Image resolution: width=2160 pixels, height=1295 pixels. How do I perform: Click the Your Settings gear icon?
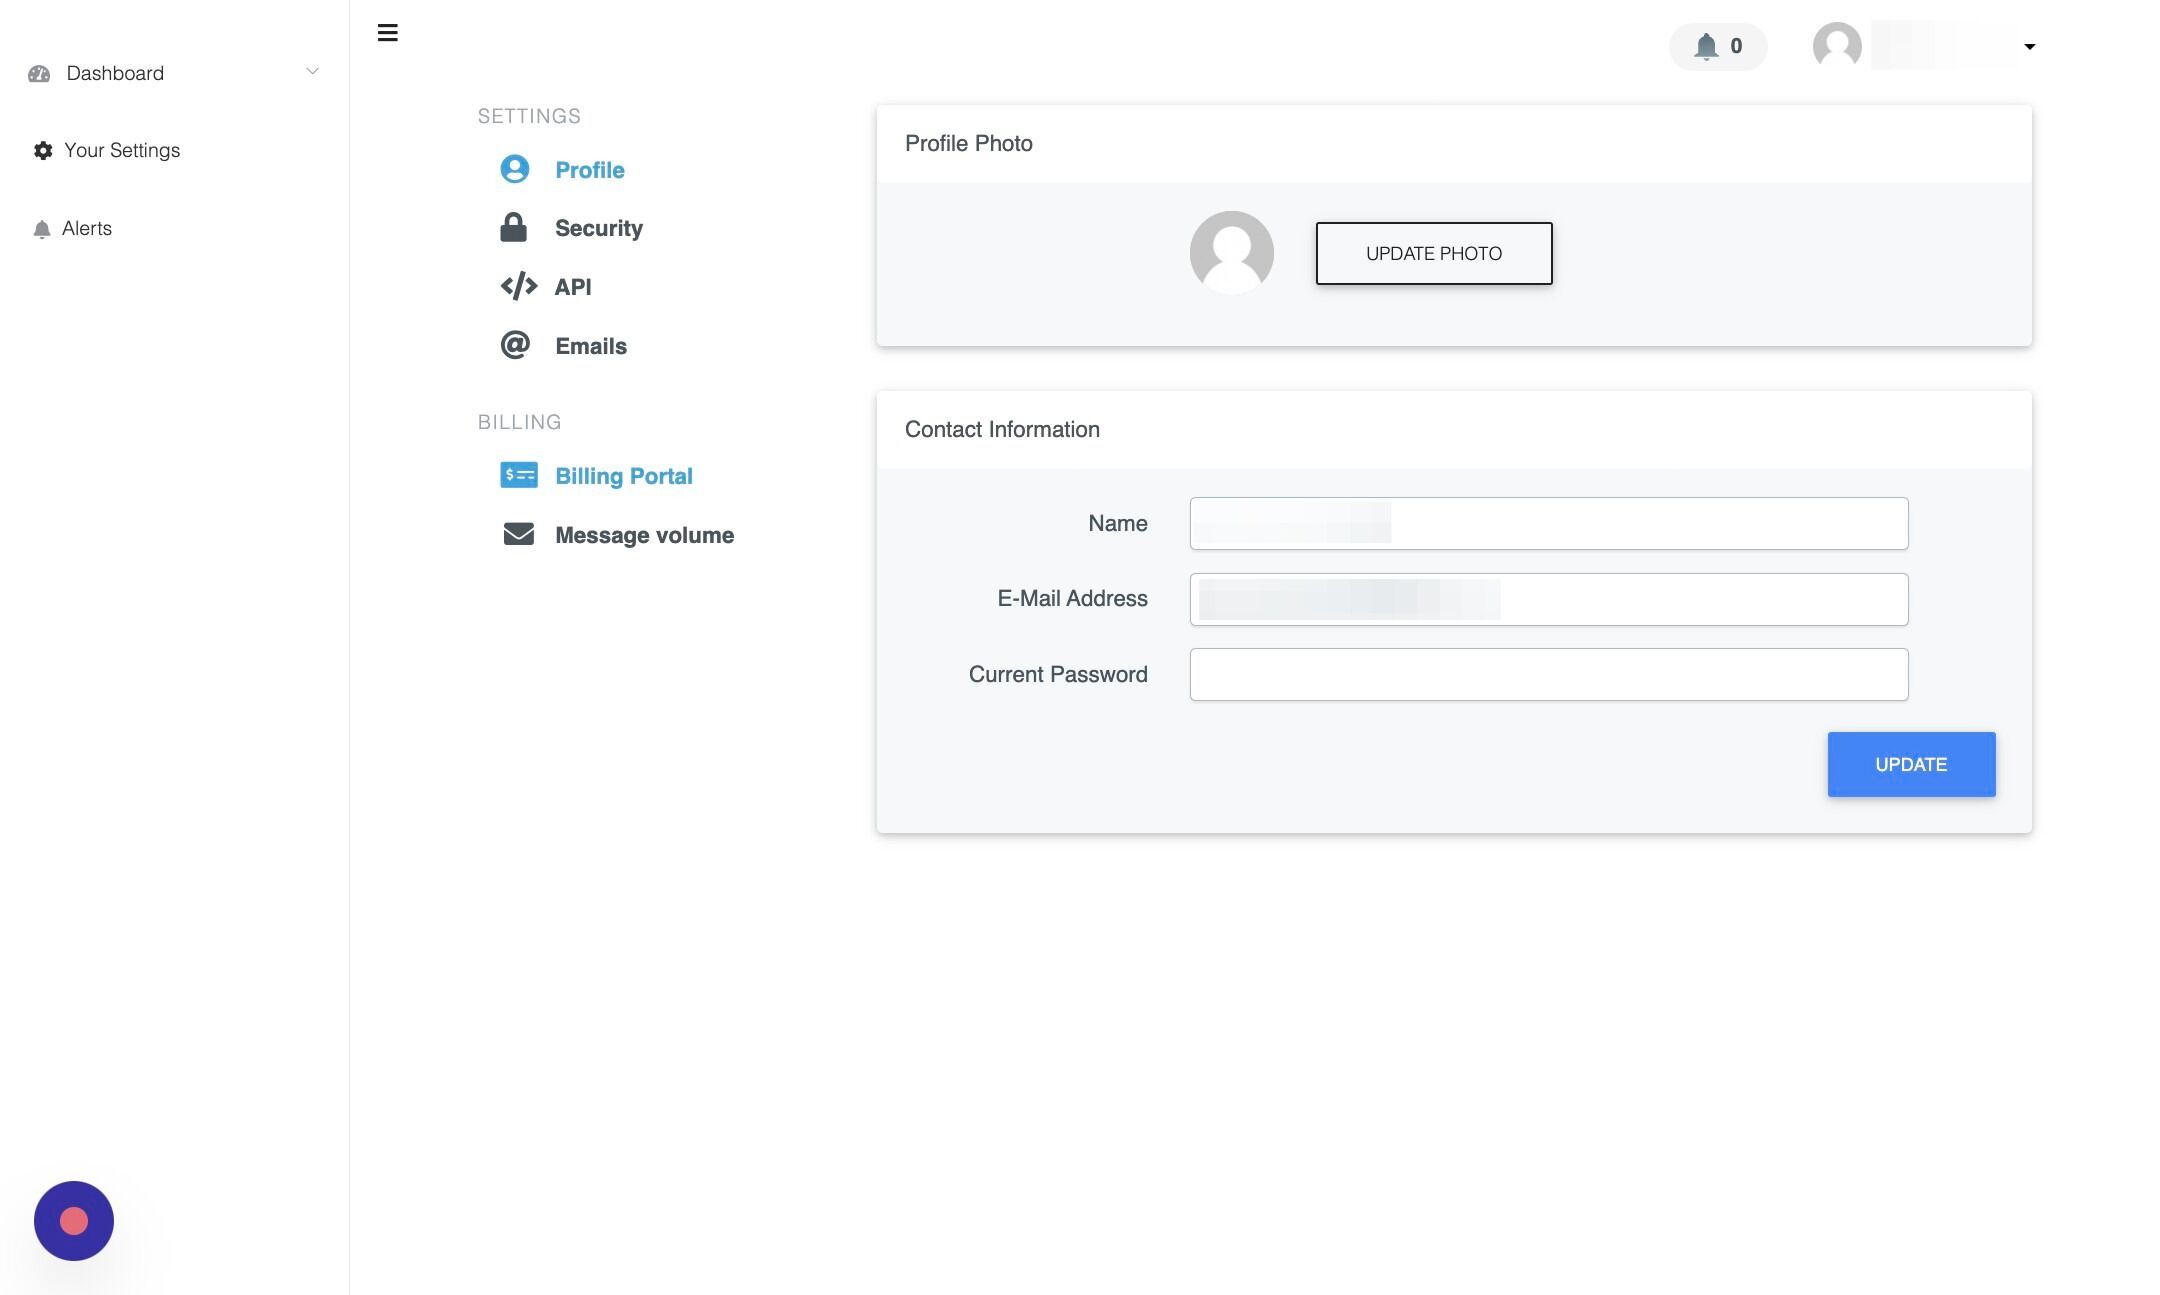(x=43, y=150)
